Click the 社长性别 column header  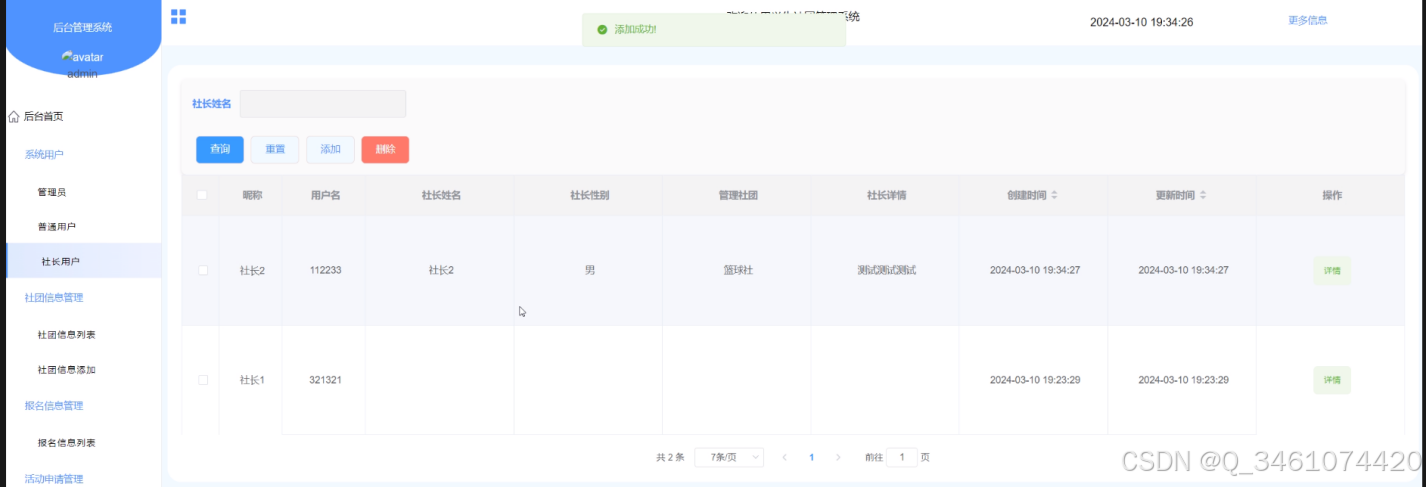tap(589, 195)
